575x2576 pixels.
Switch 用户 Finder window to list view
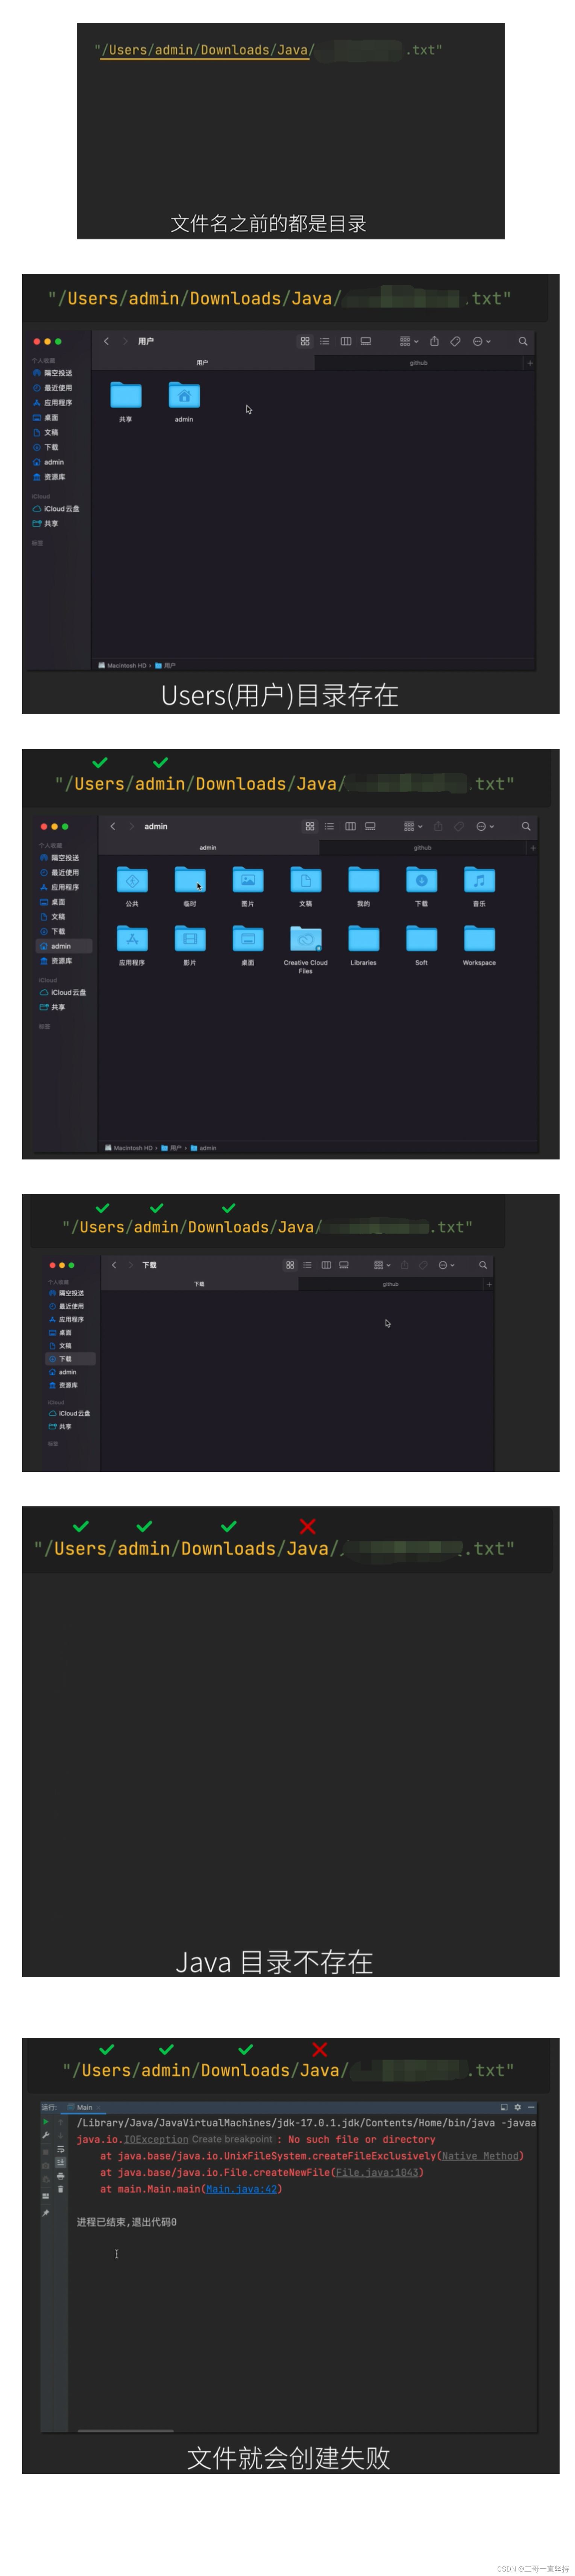[x=325, y=341]
